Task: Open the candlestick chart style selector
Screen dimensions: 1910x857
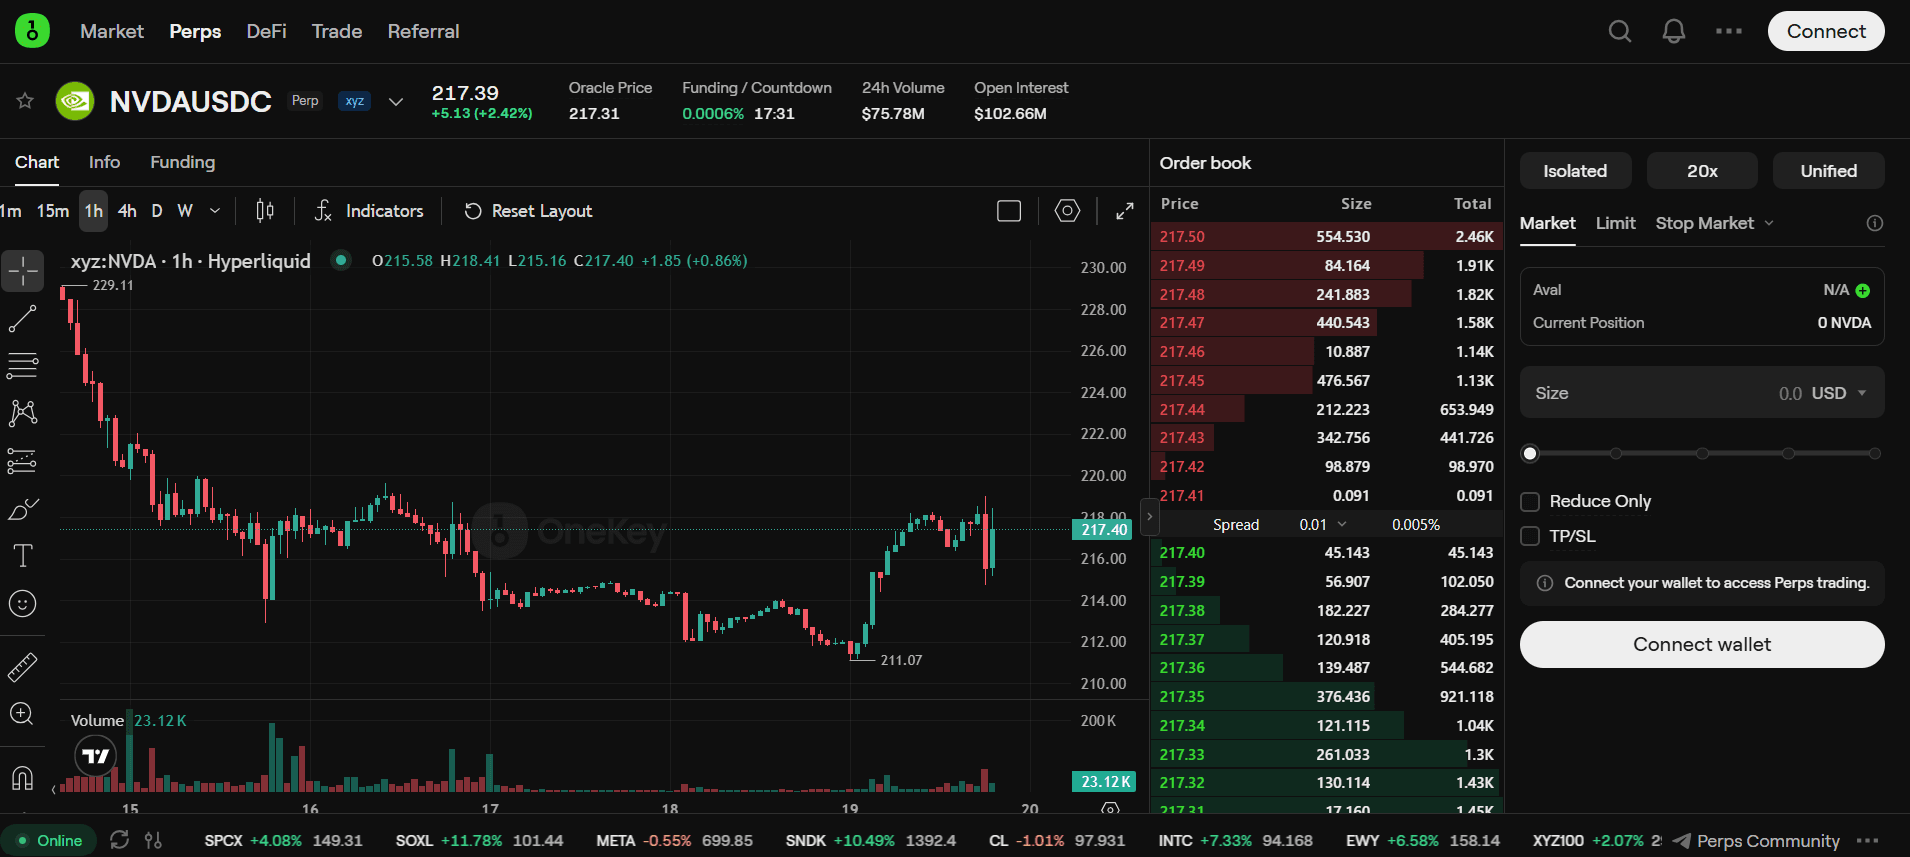Action: 265,211
